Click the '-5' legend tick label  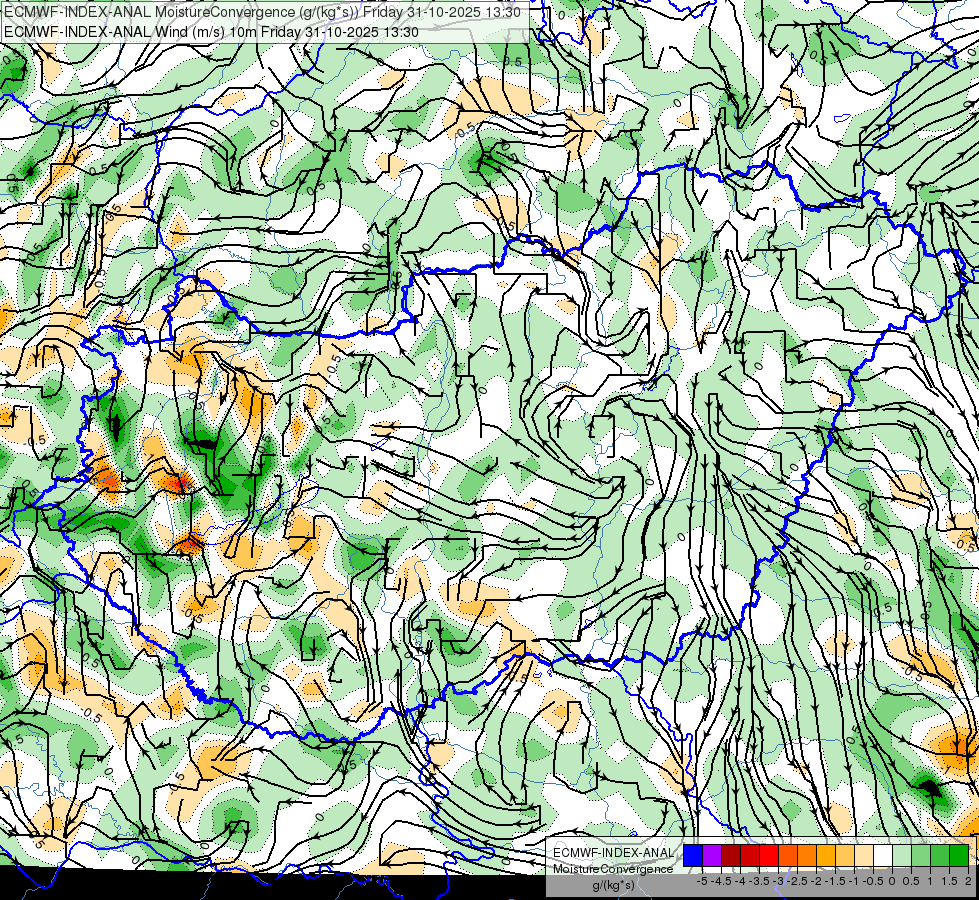pos(702,881)
